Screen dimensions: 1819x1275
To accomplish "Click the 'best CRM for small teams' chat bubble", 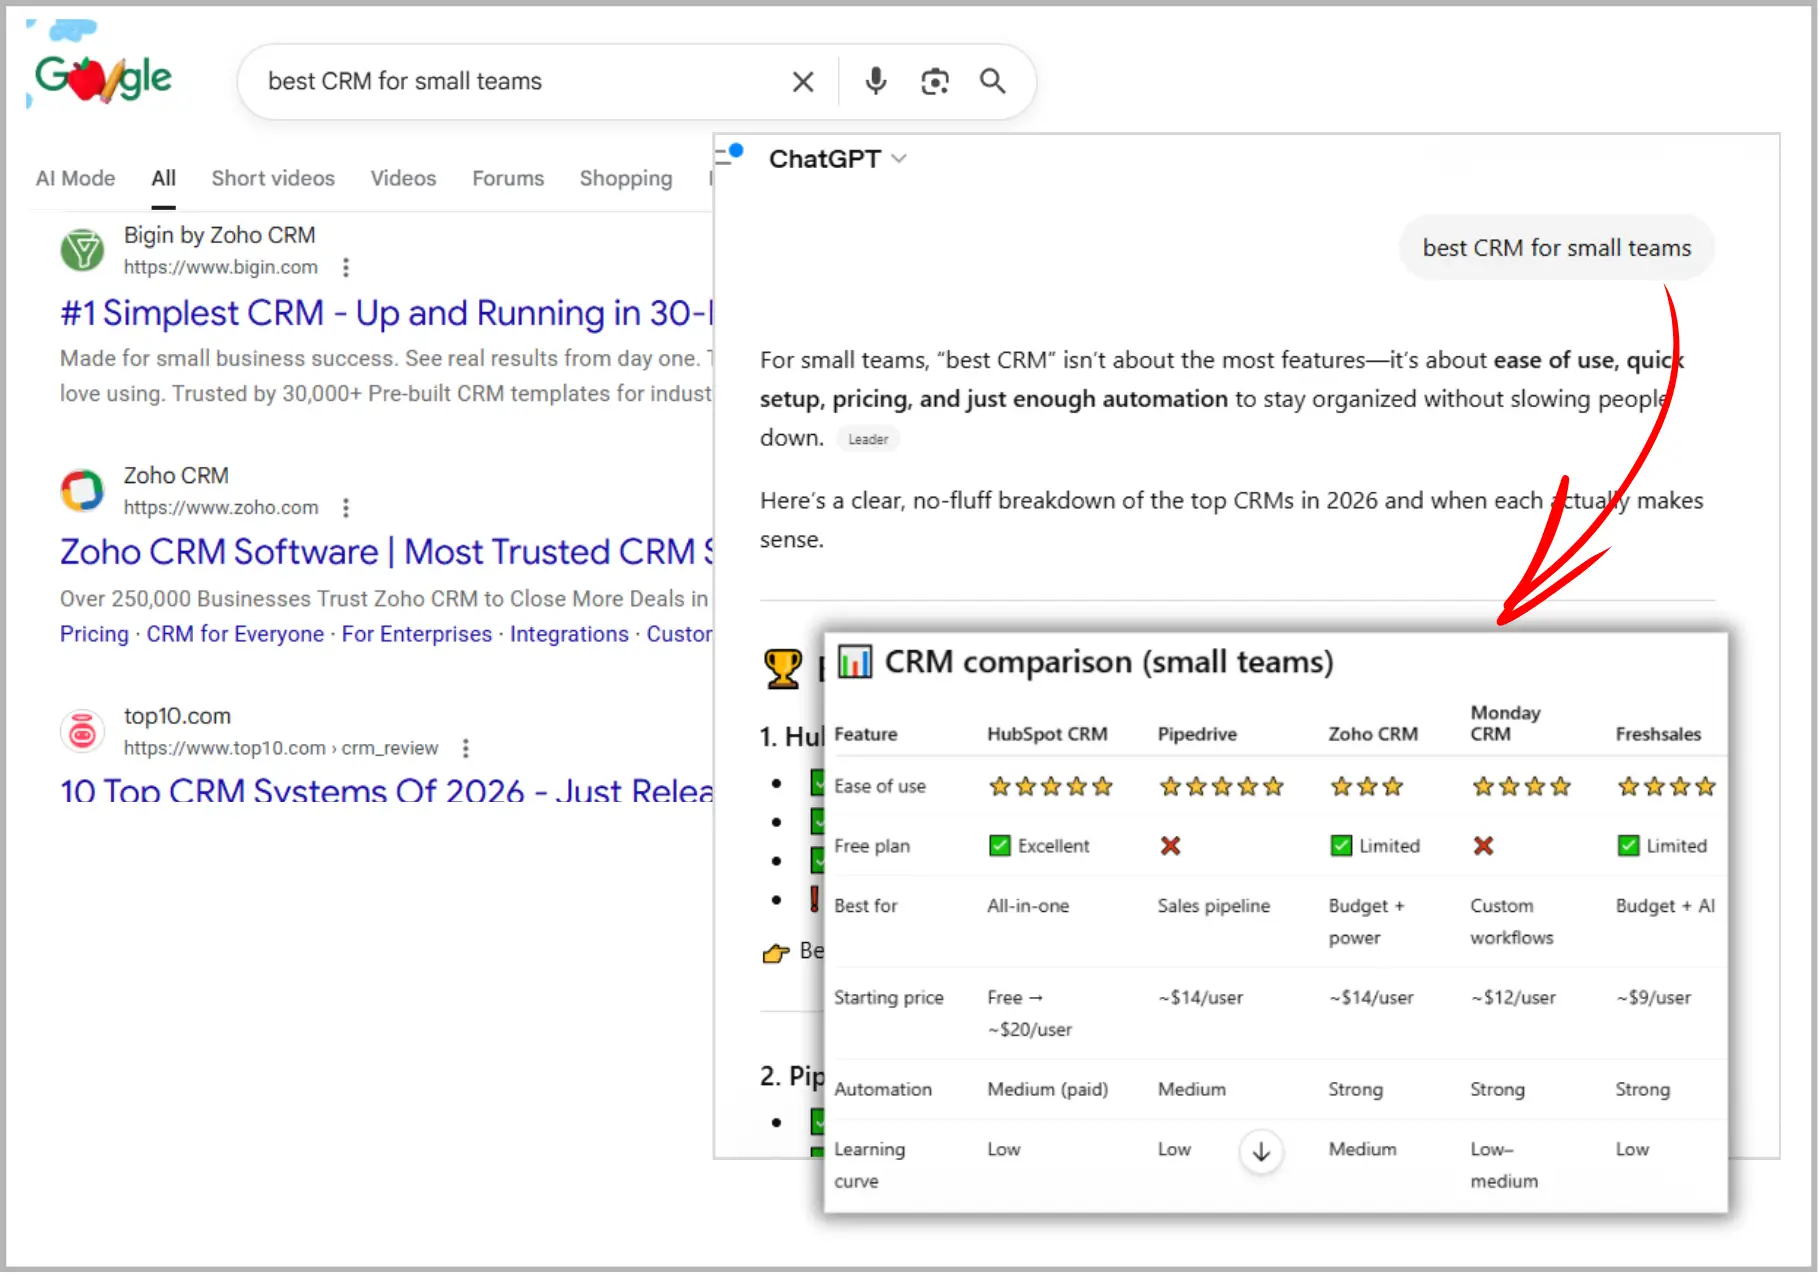I will click(x=1557, y=248).
